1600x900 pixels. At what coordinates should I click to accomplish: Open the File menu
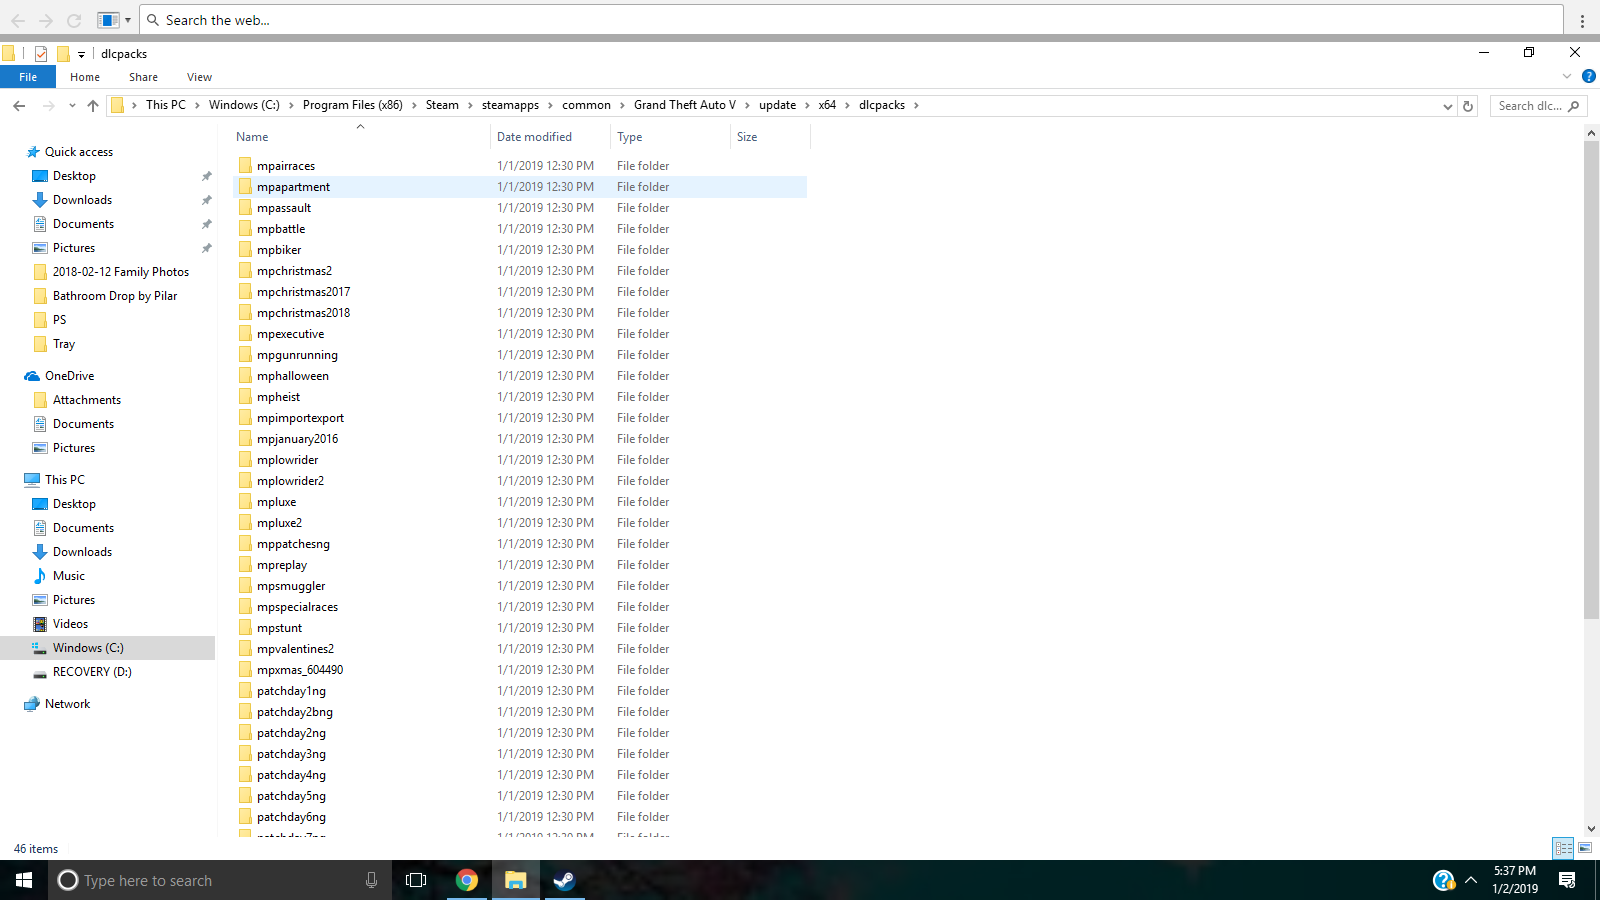(x=28, y=77)
